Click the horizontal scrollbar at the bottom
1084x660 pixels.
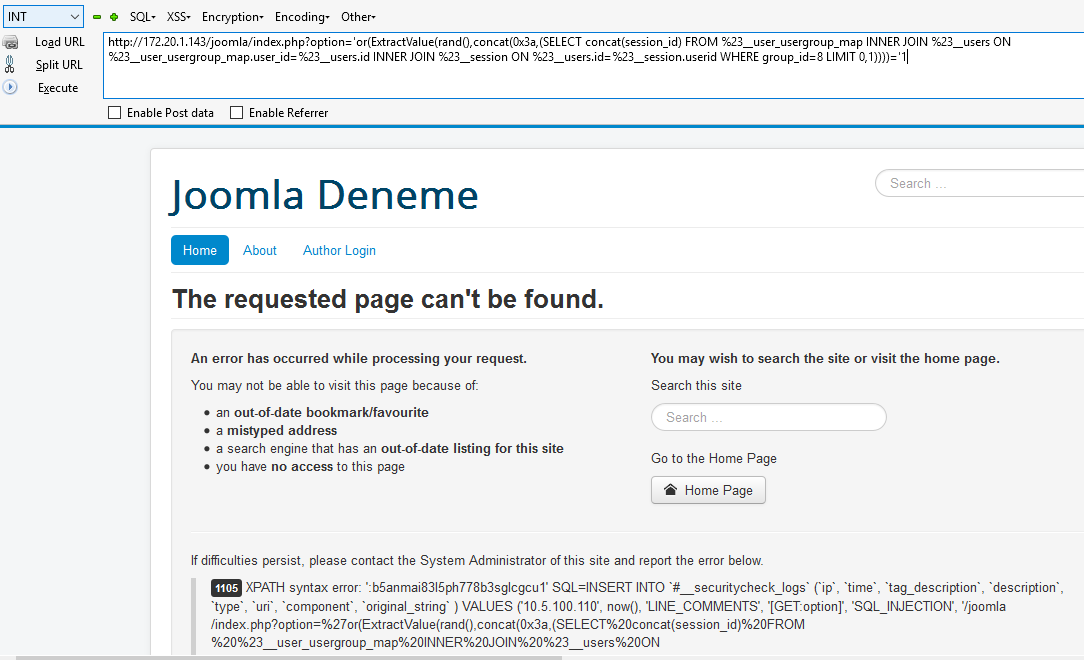pos(289,658)
